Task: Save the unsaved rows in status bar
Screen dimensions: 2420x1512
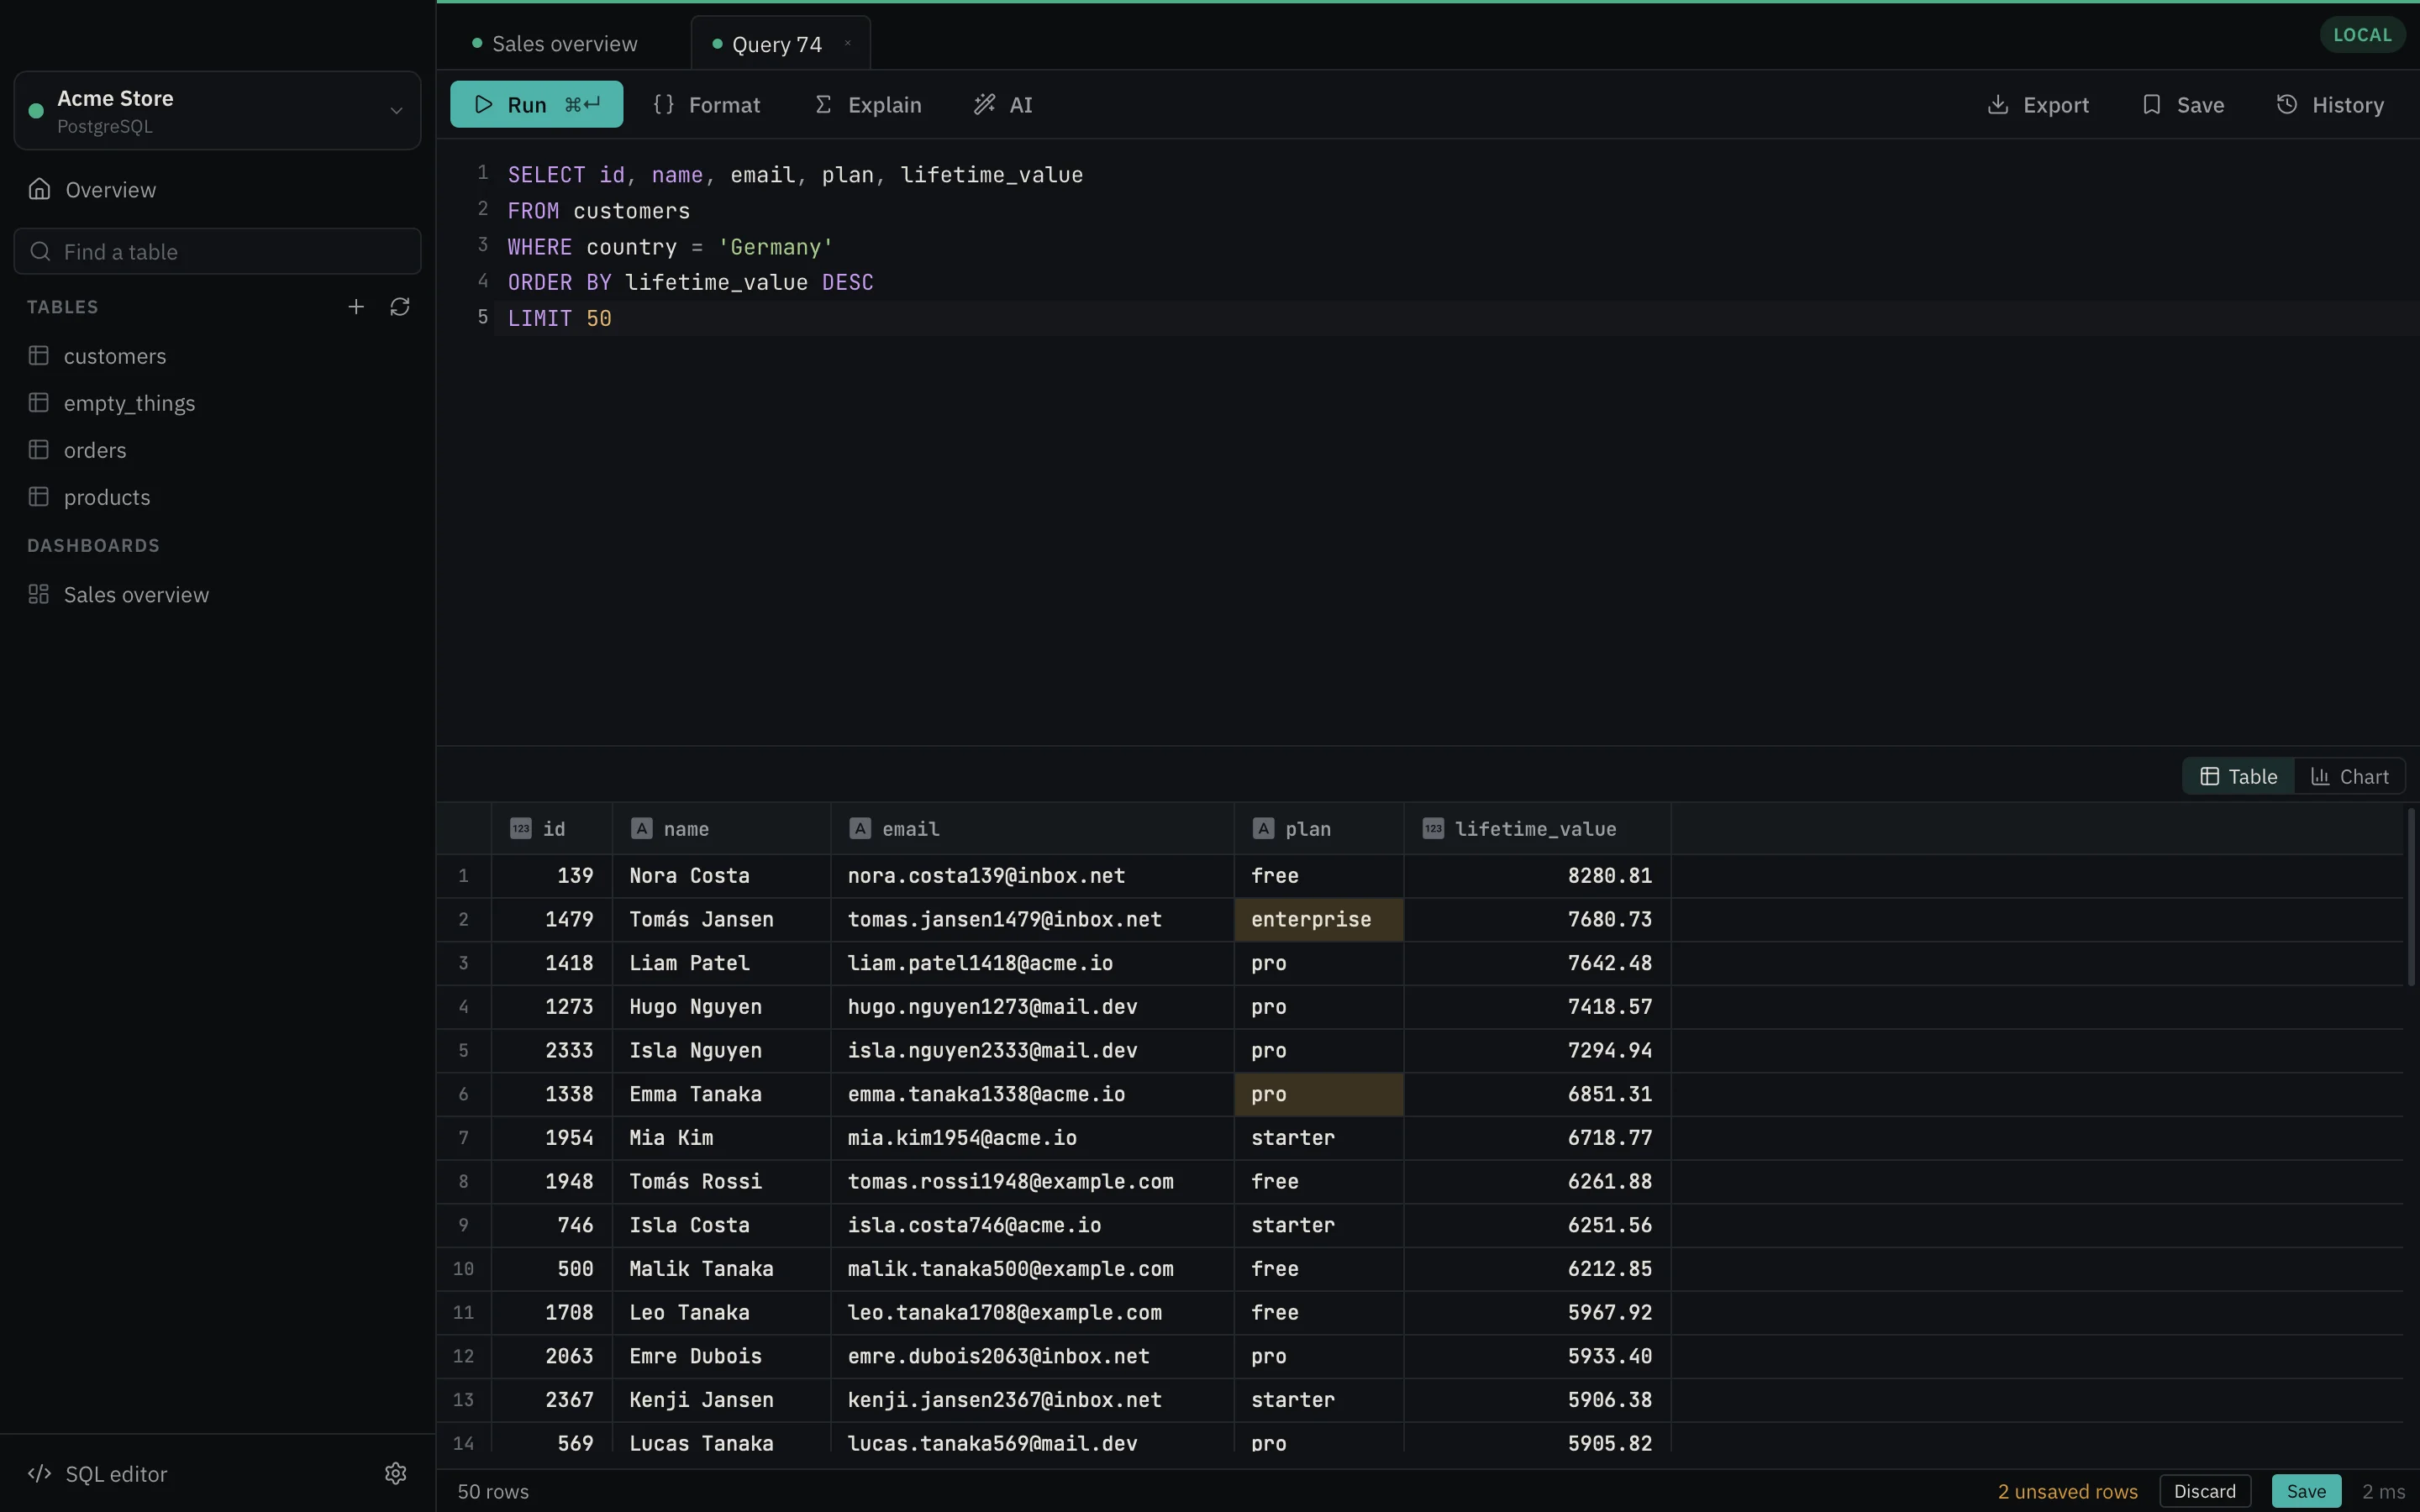Action: (2306, 1491)
